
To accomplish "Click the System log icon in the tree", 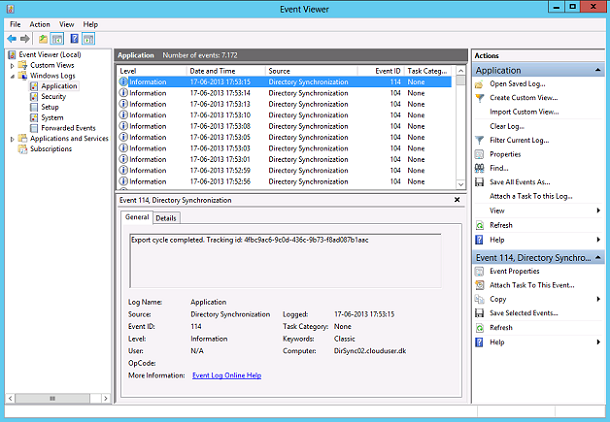I will (34, 117).
